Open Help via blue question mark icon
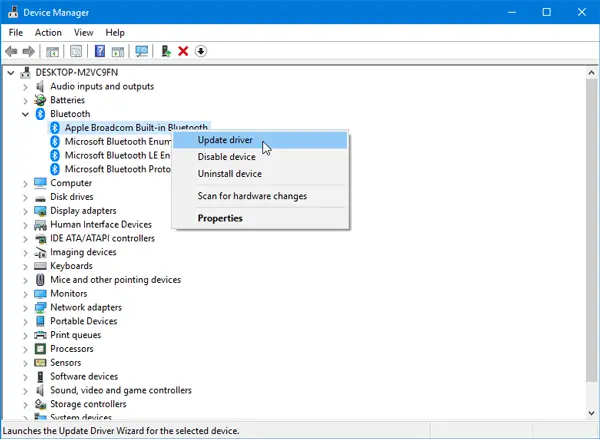 tap(100, 51)
